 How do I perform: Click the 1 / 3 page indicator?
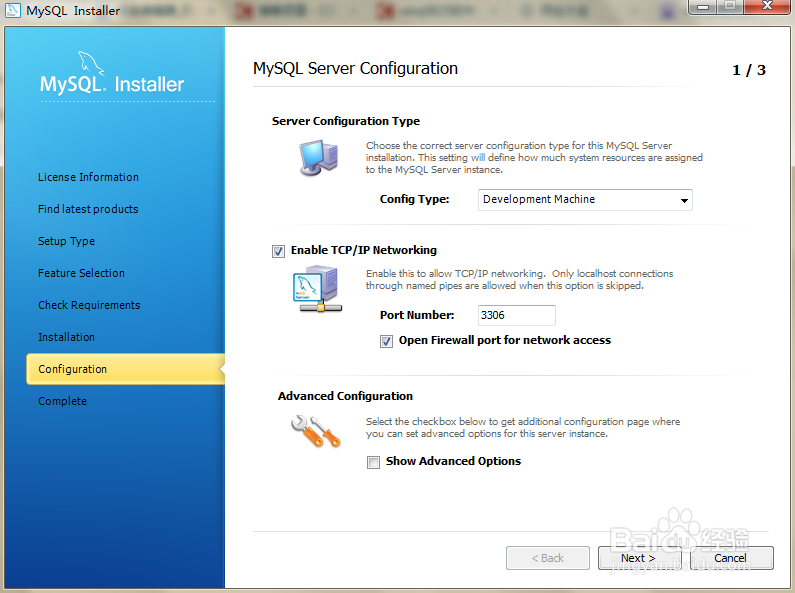[749, 70]
